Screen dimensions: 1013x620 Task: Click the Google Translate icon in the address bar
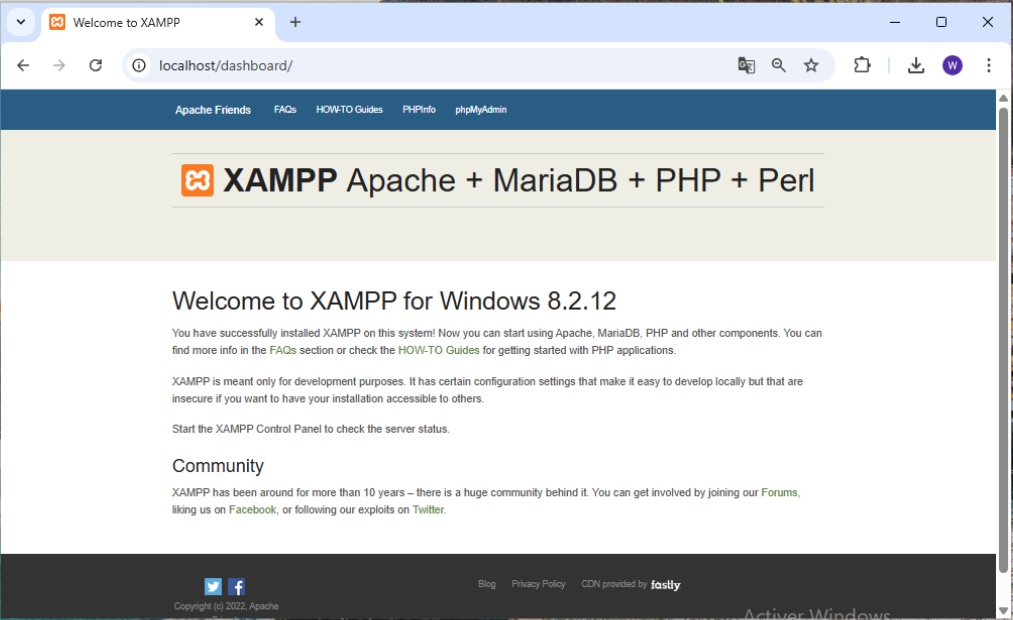click(x=746, y=64)
